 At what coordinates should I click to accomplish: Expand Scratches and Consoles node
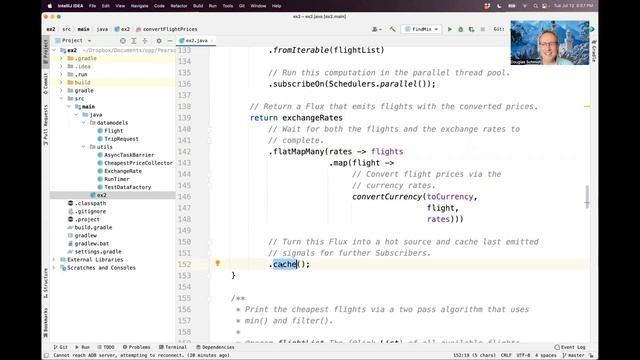pos(54,268)
